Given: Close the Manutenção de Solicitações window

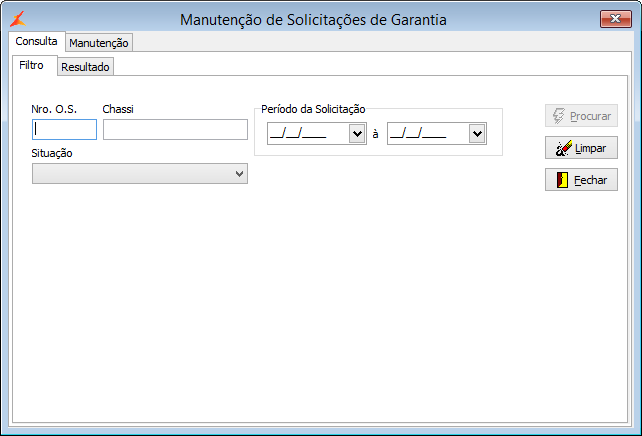Looking at the screenshot, I should click(x=615, y=19).
